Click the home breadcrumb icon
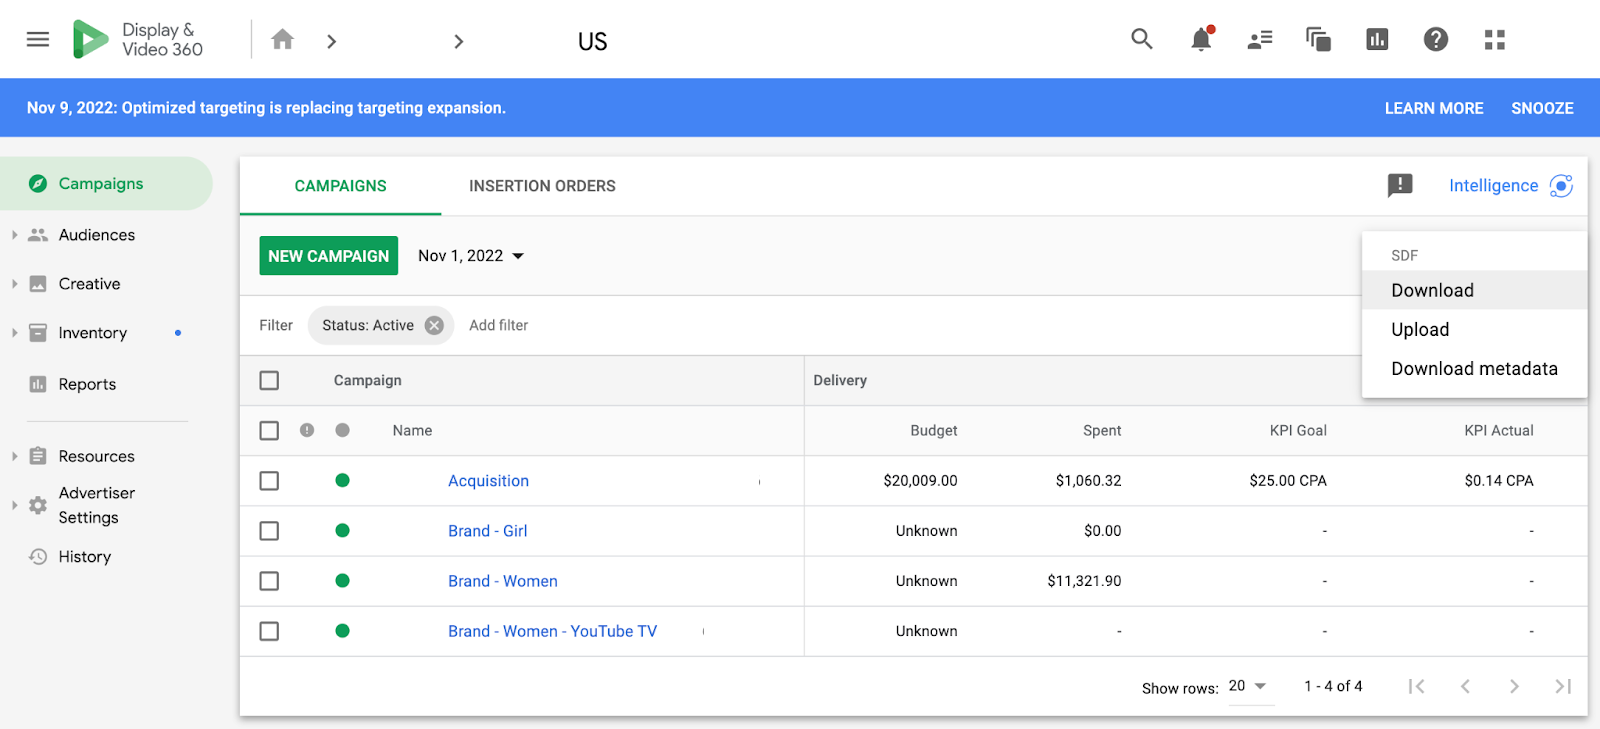 283,40
